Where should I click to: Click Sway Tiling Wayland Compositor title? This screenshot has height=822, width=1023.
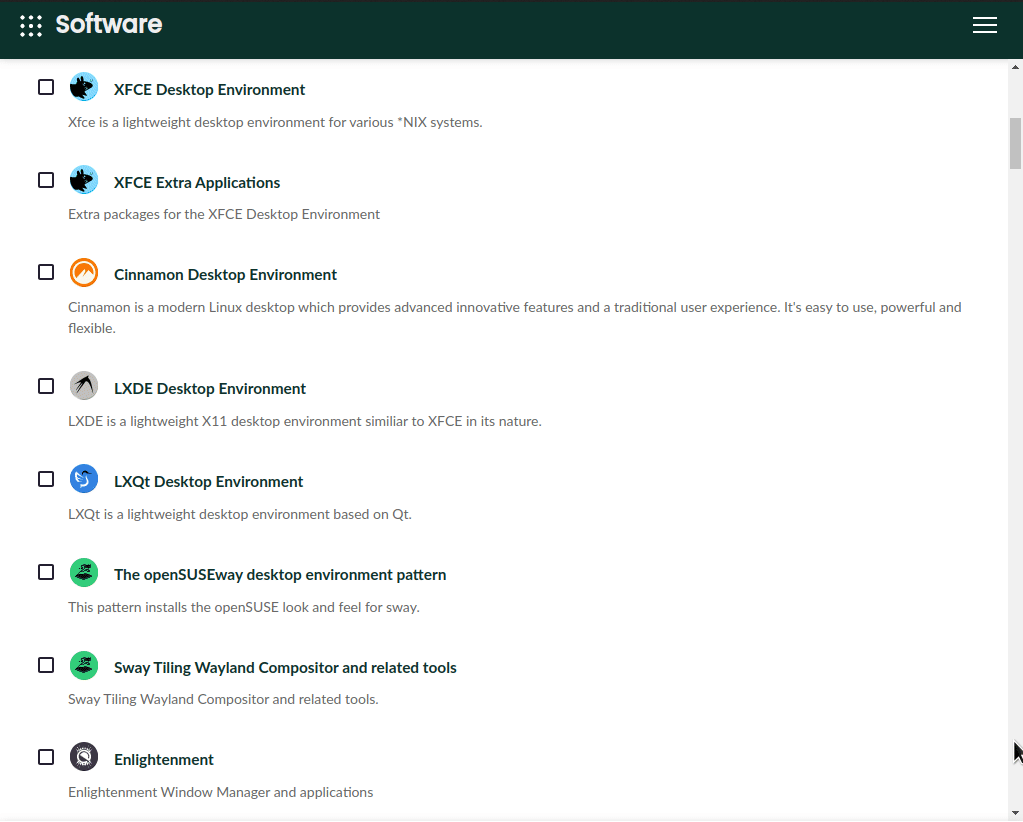coord(285,668)
